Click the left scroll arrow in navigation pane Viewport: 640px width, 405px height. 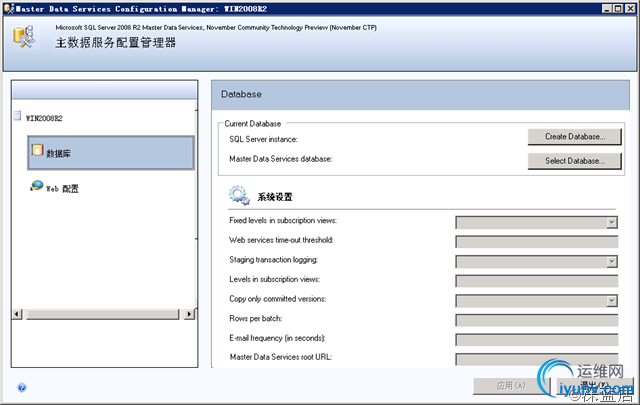(17, 314)
